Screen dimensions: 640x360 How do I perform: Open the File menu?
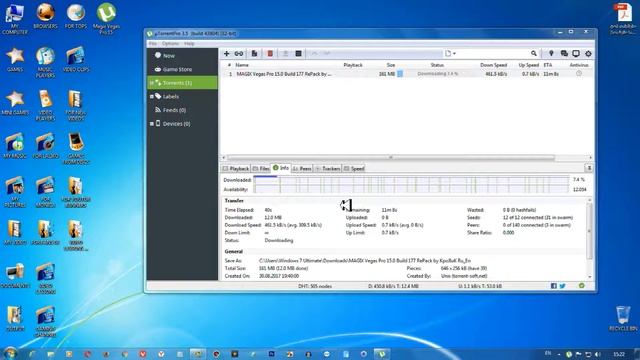153,44
